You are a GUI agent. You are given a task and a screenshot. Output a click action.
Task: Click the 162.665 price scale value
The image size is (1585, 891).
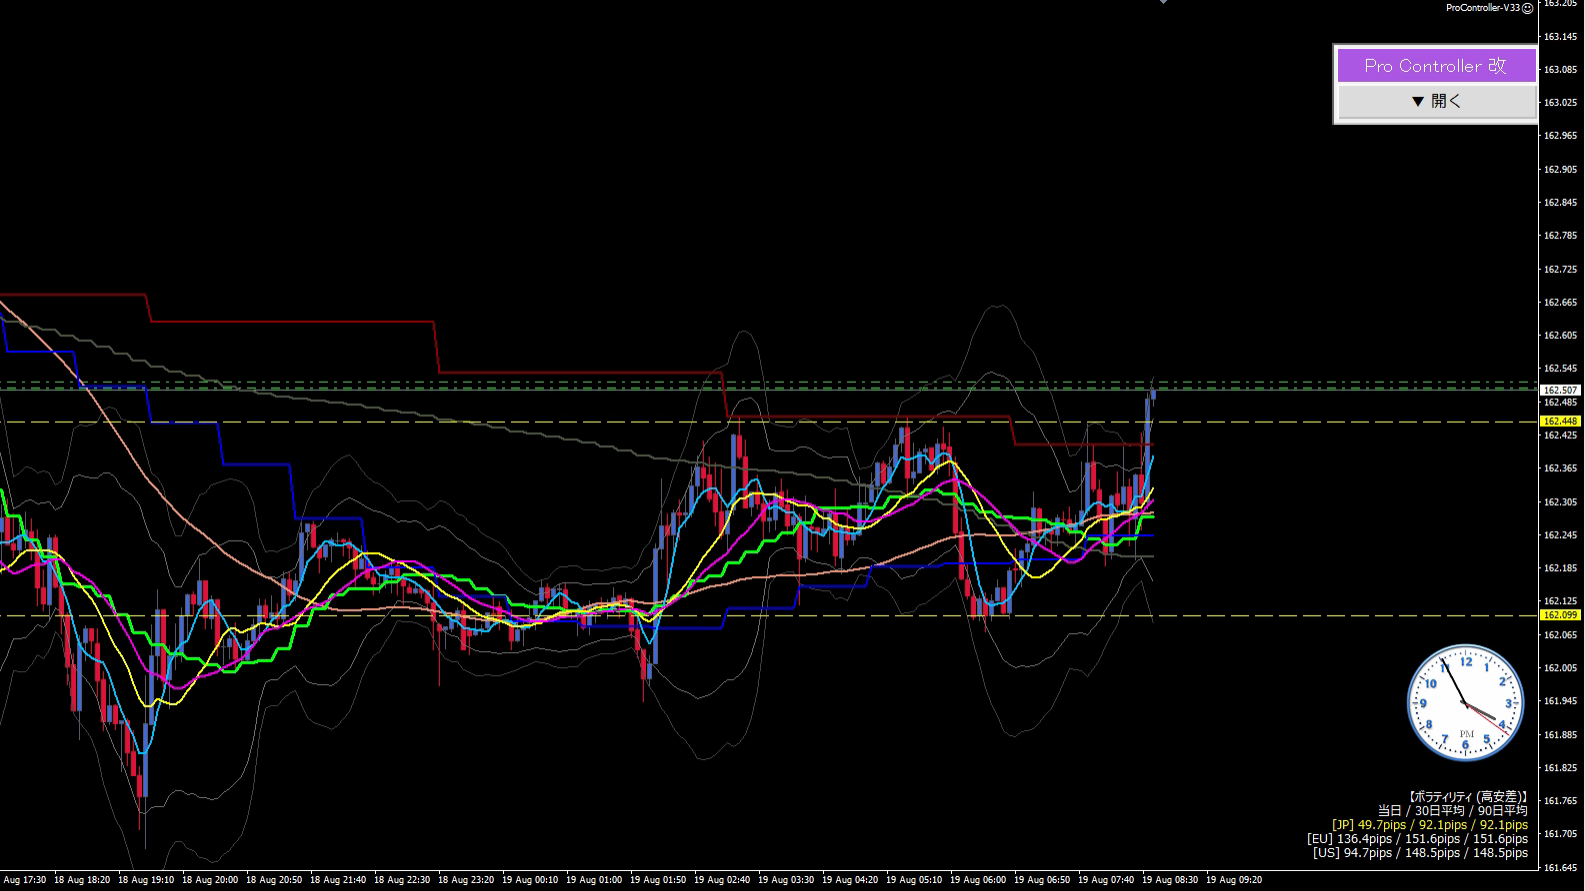point(1560,303)
